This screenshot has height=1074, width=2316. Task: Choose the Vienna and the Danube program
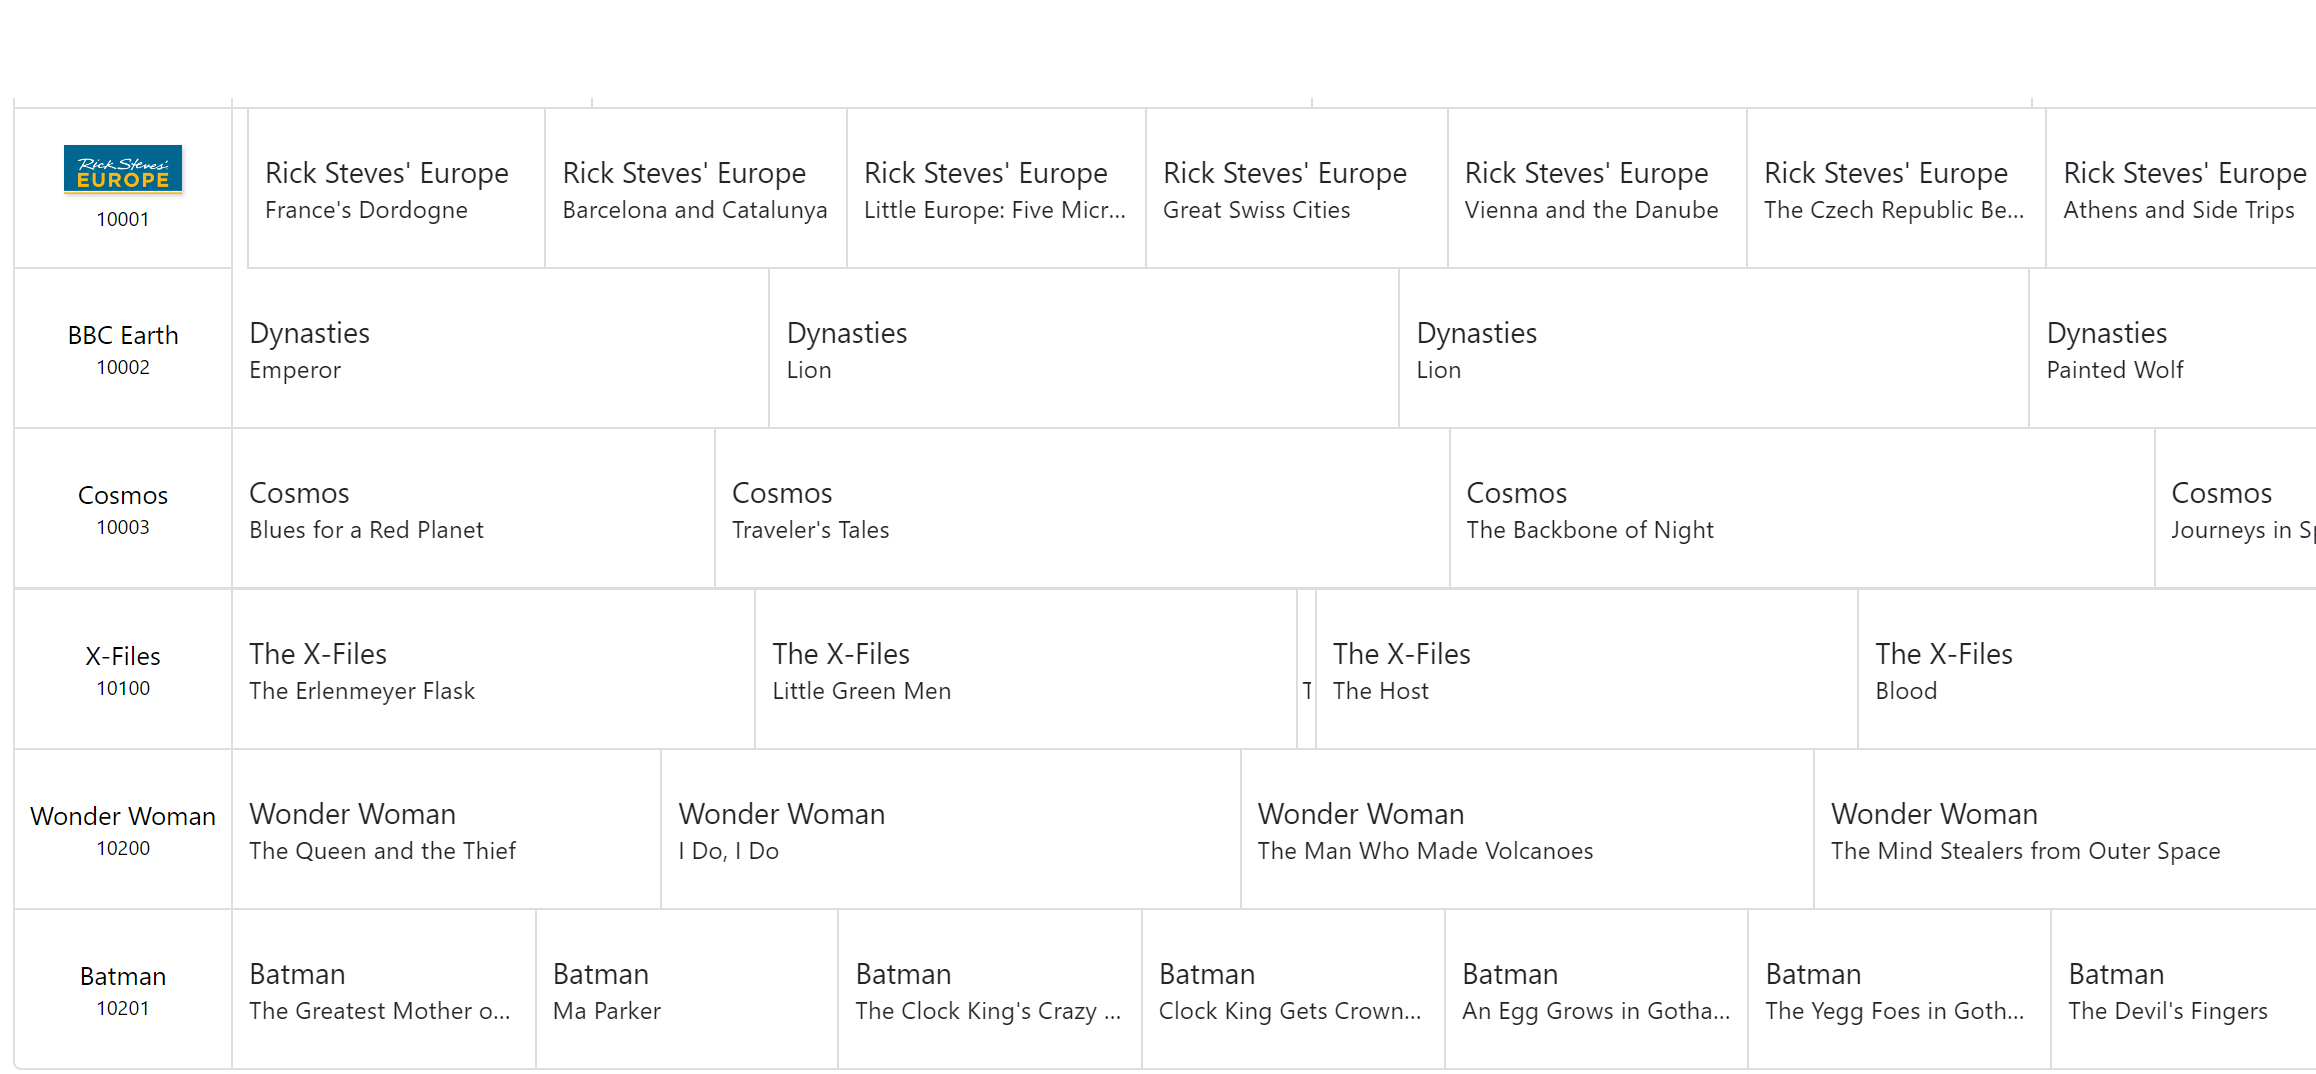1596,189
